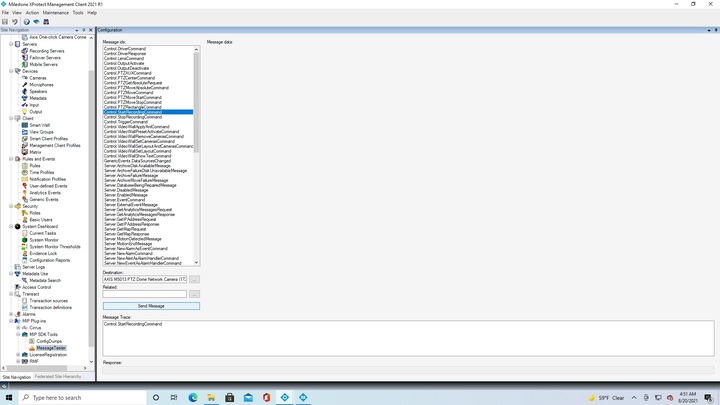This screenshot has height=405, width=720.
Task: Click the Help question mark toolbar icon
Action: (x=27, y=21)
